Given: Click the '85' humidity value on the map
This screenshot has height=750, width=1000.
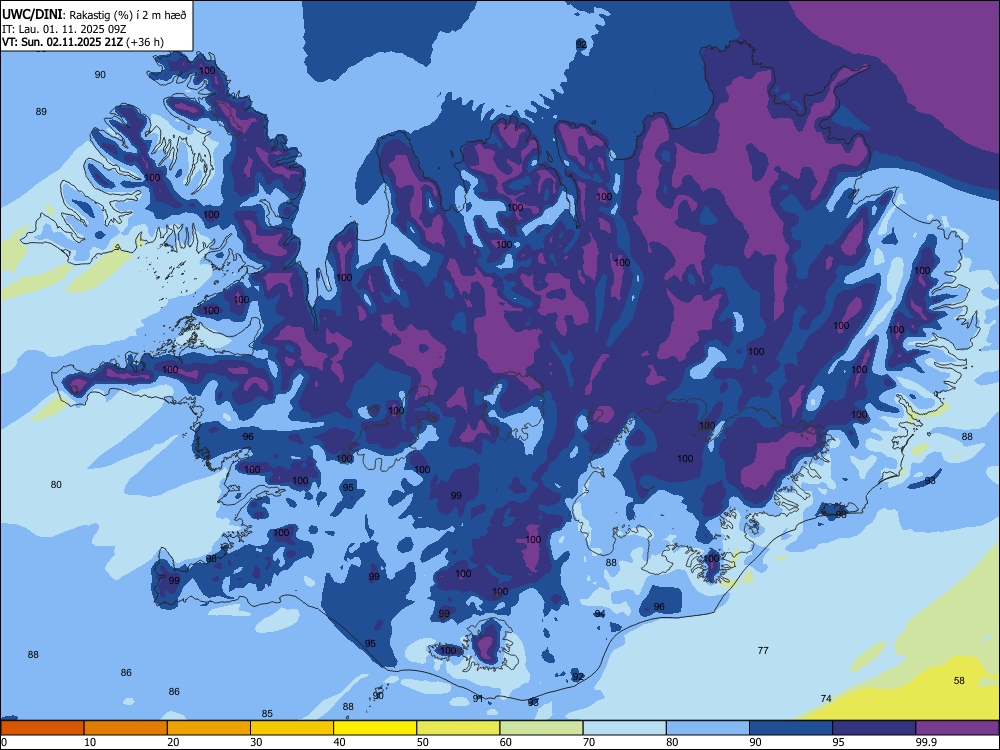Looking at the screenshot, I should click(267, 714).
